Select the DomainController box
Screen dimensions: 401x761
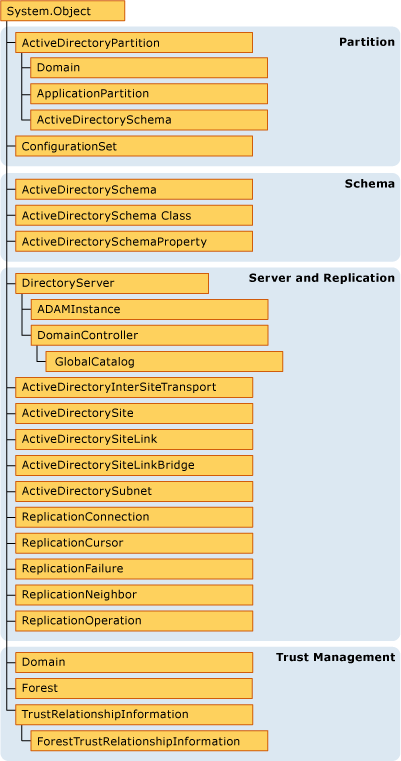pos(150,335)
